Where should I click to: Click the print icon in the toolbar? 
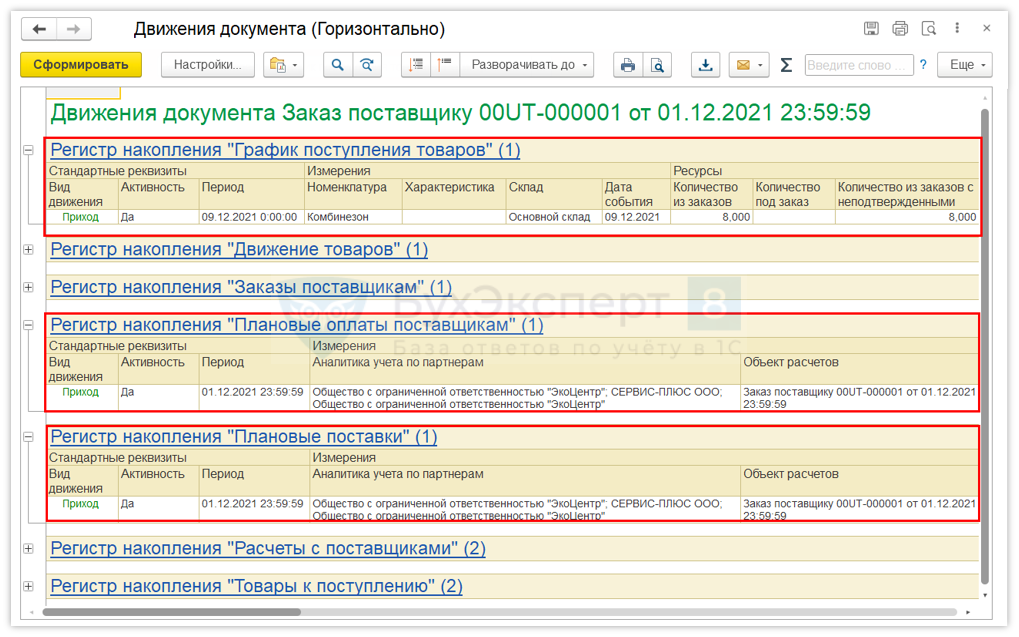(x=628, y=65)
